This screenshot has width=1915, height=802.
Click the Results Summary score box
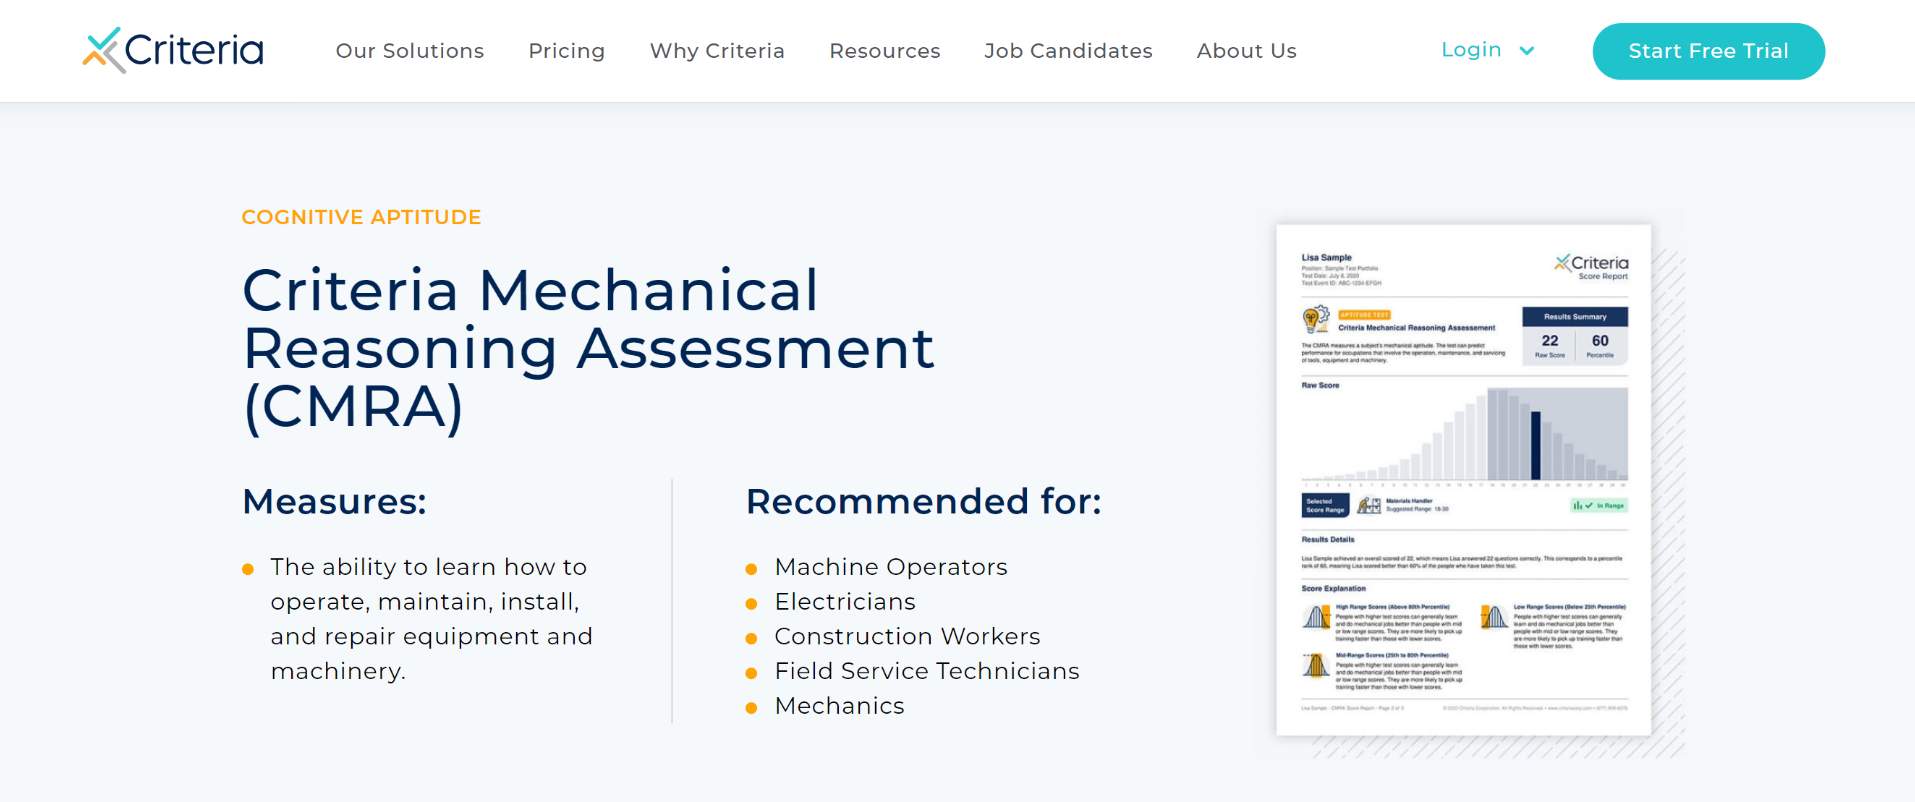[x=1575, y=336]
